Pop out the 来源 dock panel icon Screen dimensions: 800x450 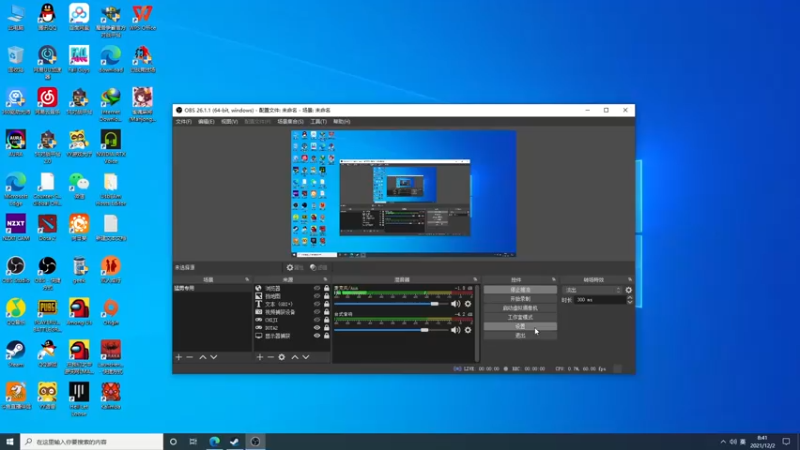point(326,280)
